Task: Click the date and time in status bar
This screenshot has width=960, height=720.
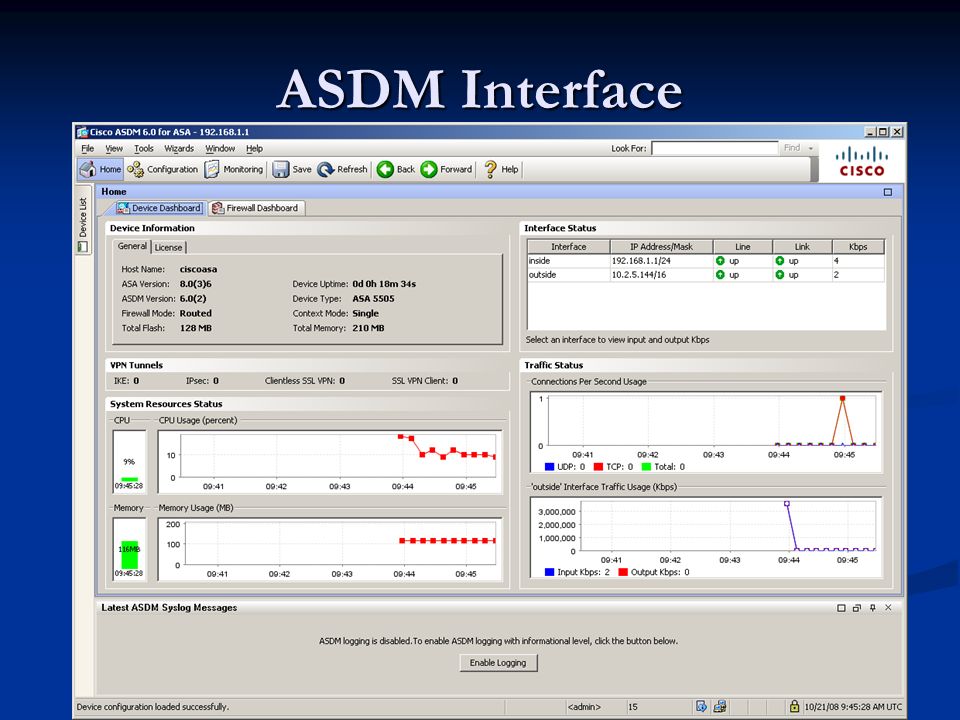Action: [853, 707]
